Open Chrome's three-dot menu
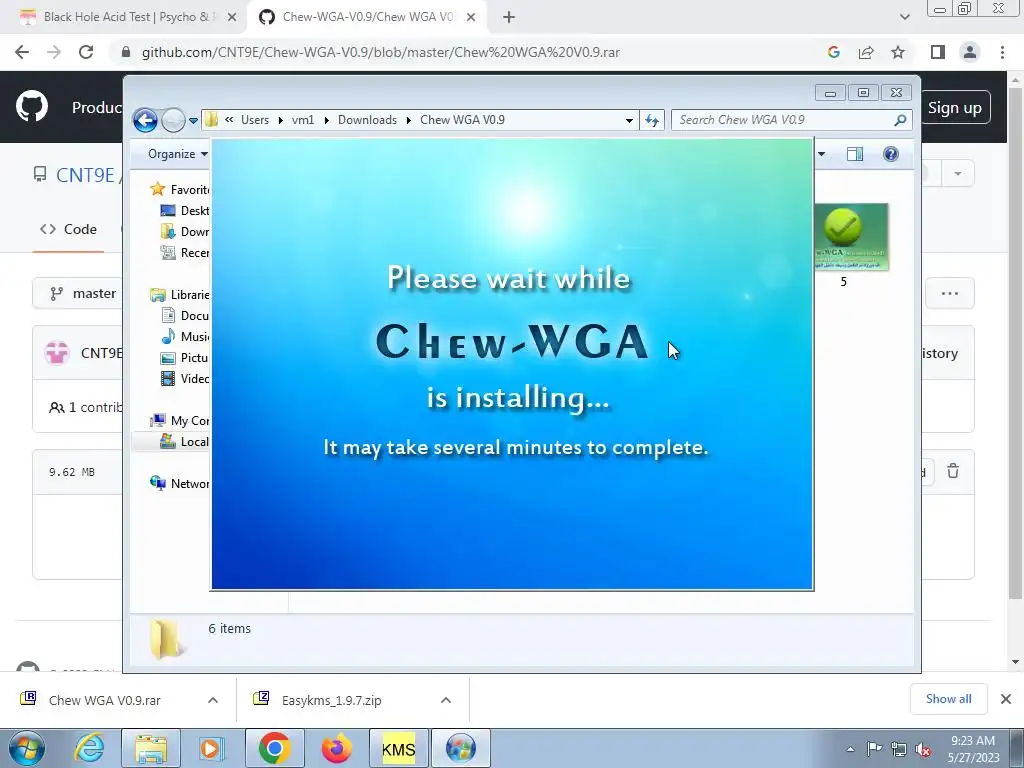Viewport: 1024px width, 768px height. 1002,52
